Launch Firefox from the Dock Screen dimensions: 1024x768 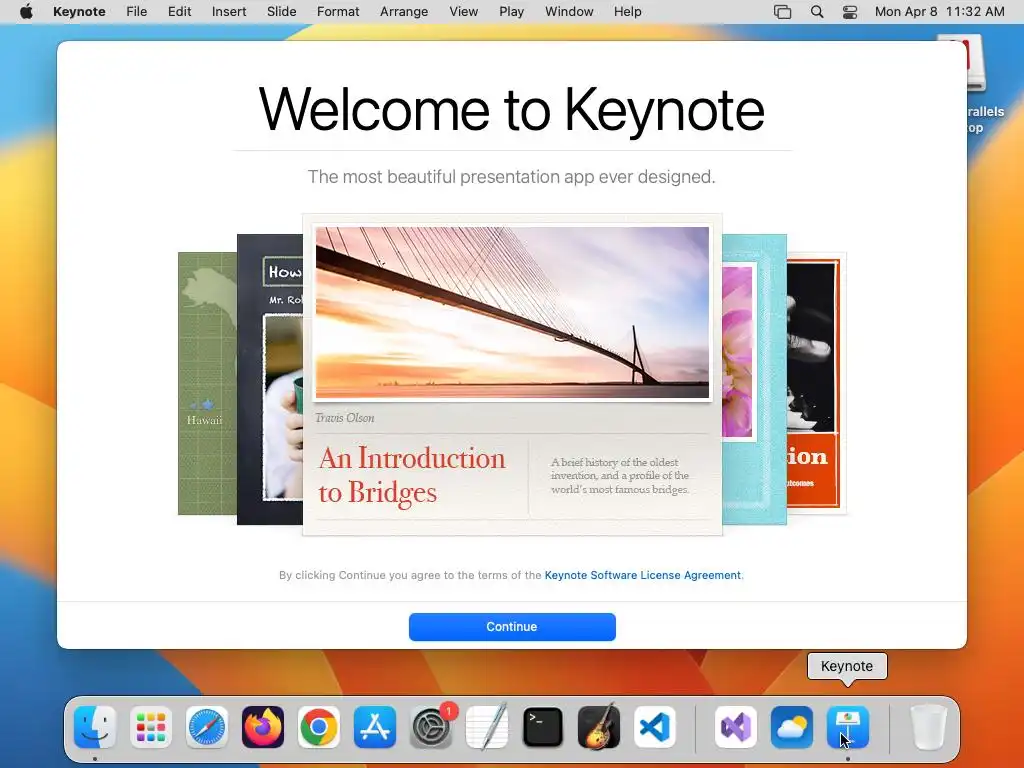tap(263, 727)
